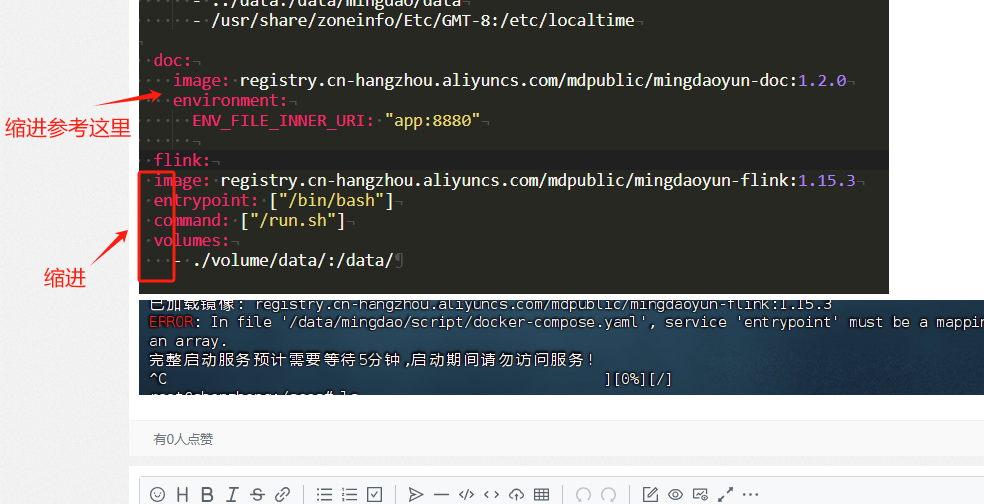Undo the last edit
This screenshot has width=984, height=504.
pos(583,495)
